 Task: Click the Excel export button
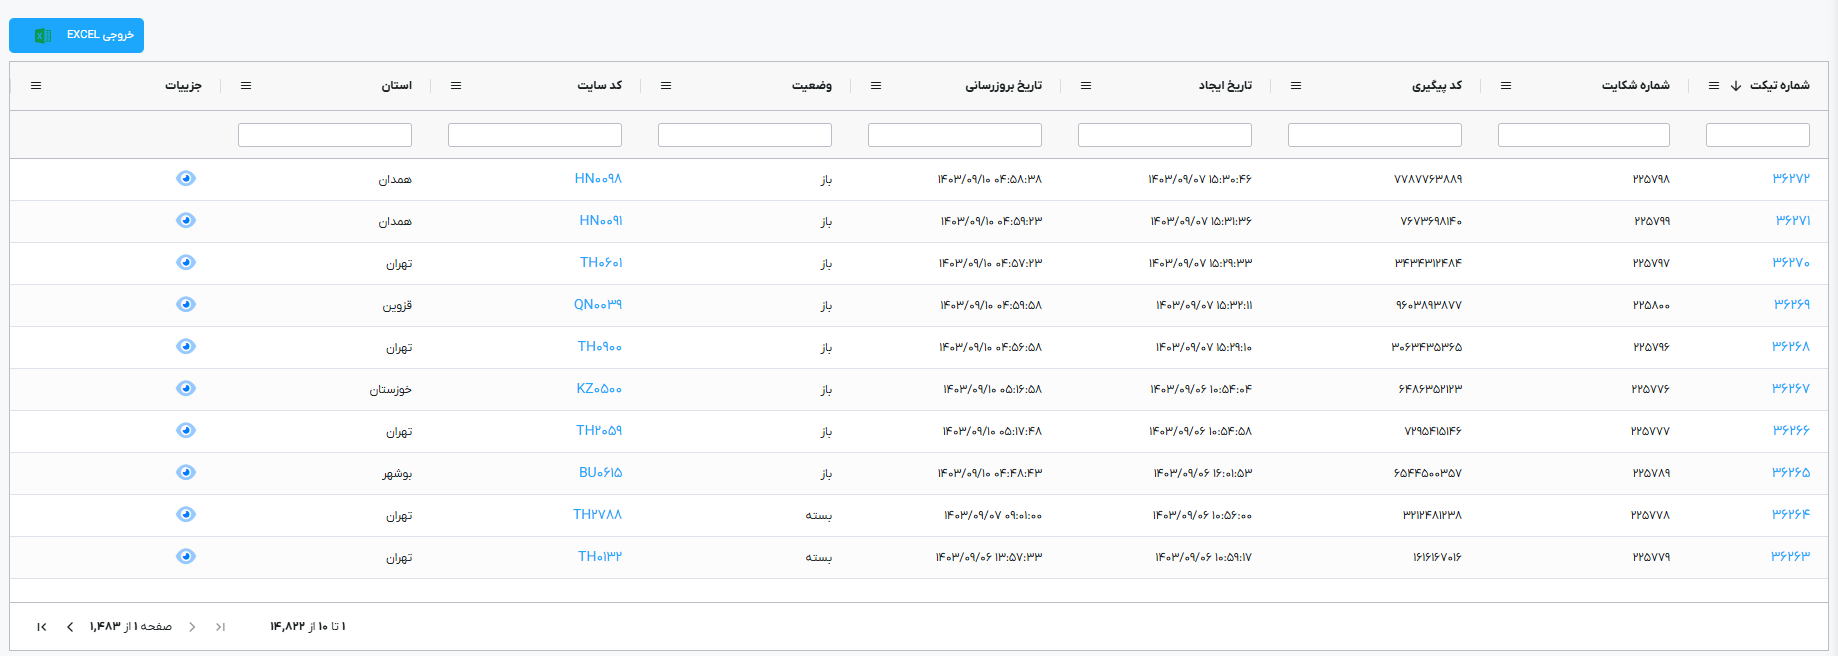pos(77,35)
